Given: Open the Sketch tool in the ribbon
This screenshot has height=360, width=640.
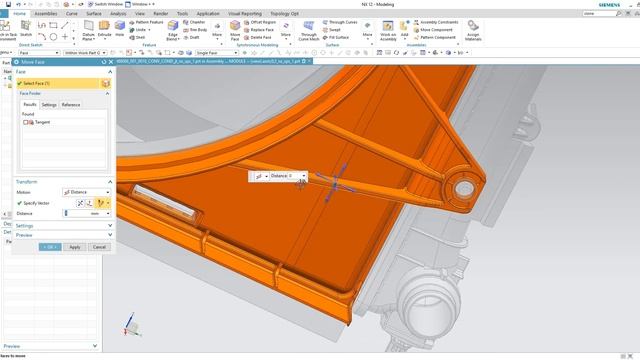Looking at the screenshot, I should [26, 29].
